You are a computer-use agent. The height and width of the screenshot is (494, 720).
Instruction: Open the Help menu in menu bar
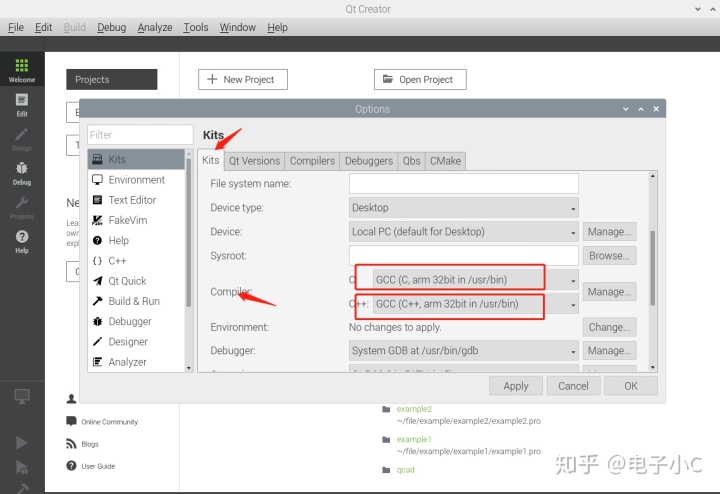(277, 28)
